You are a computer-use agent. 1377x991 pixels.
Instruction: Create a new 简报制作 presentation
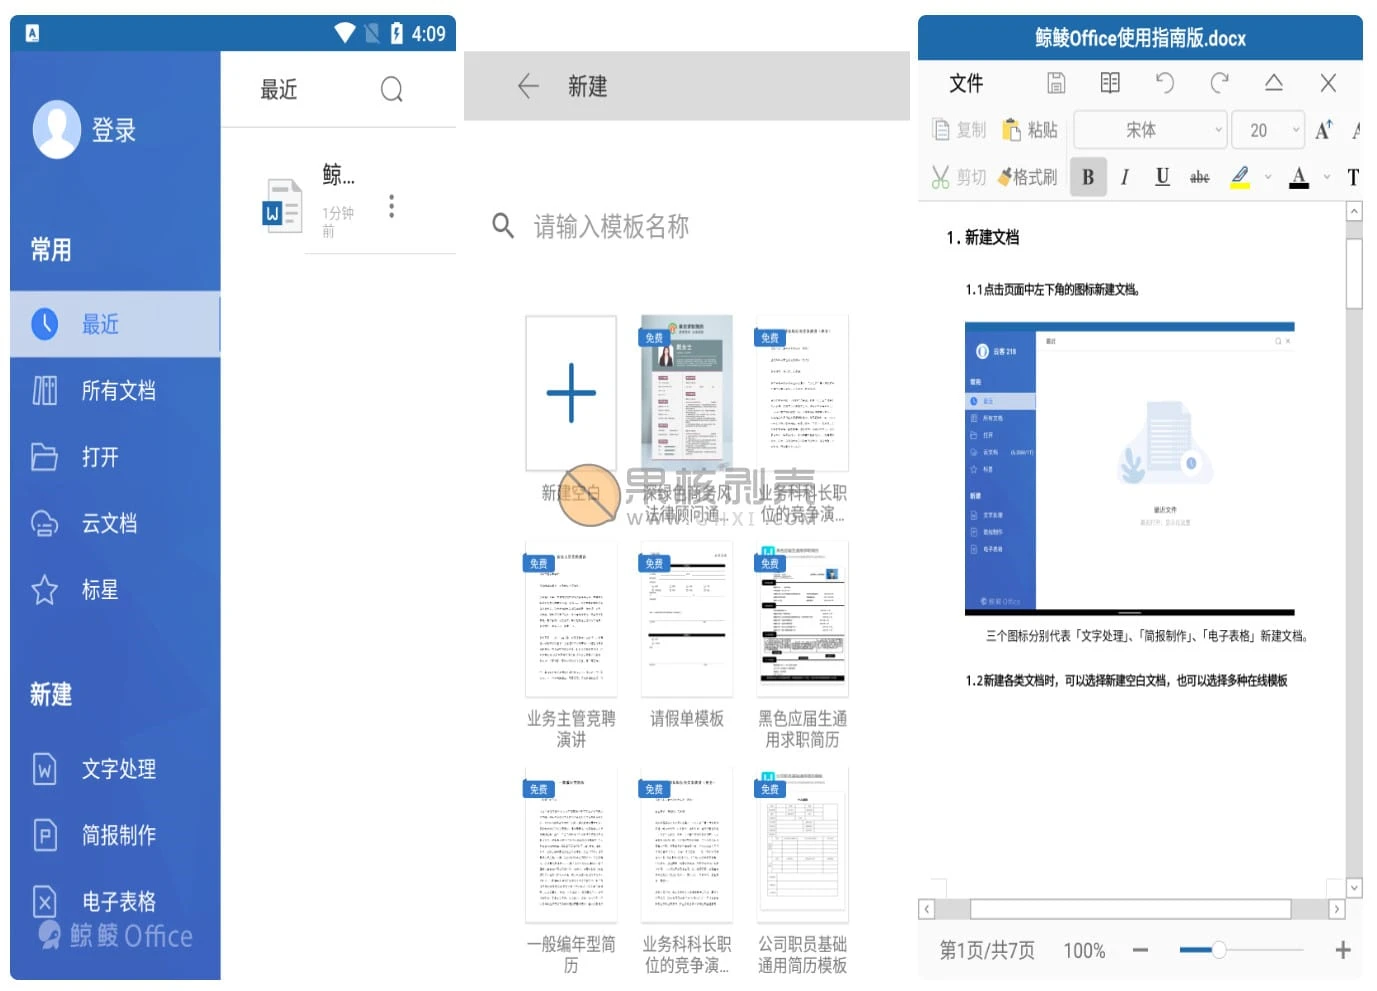(x=115, y=835)
